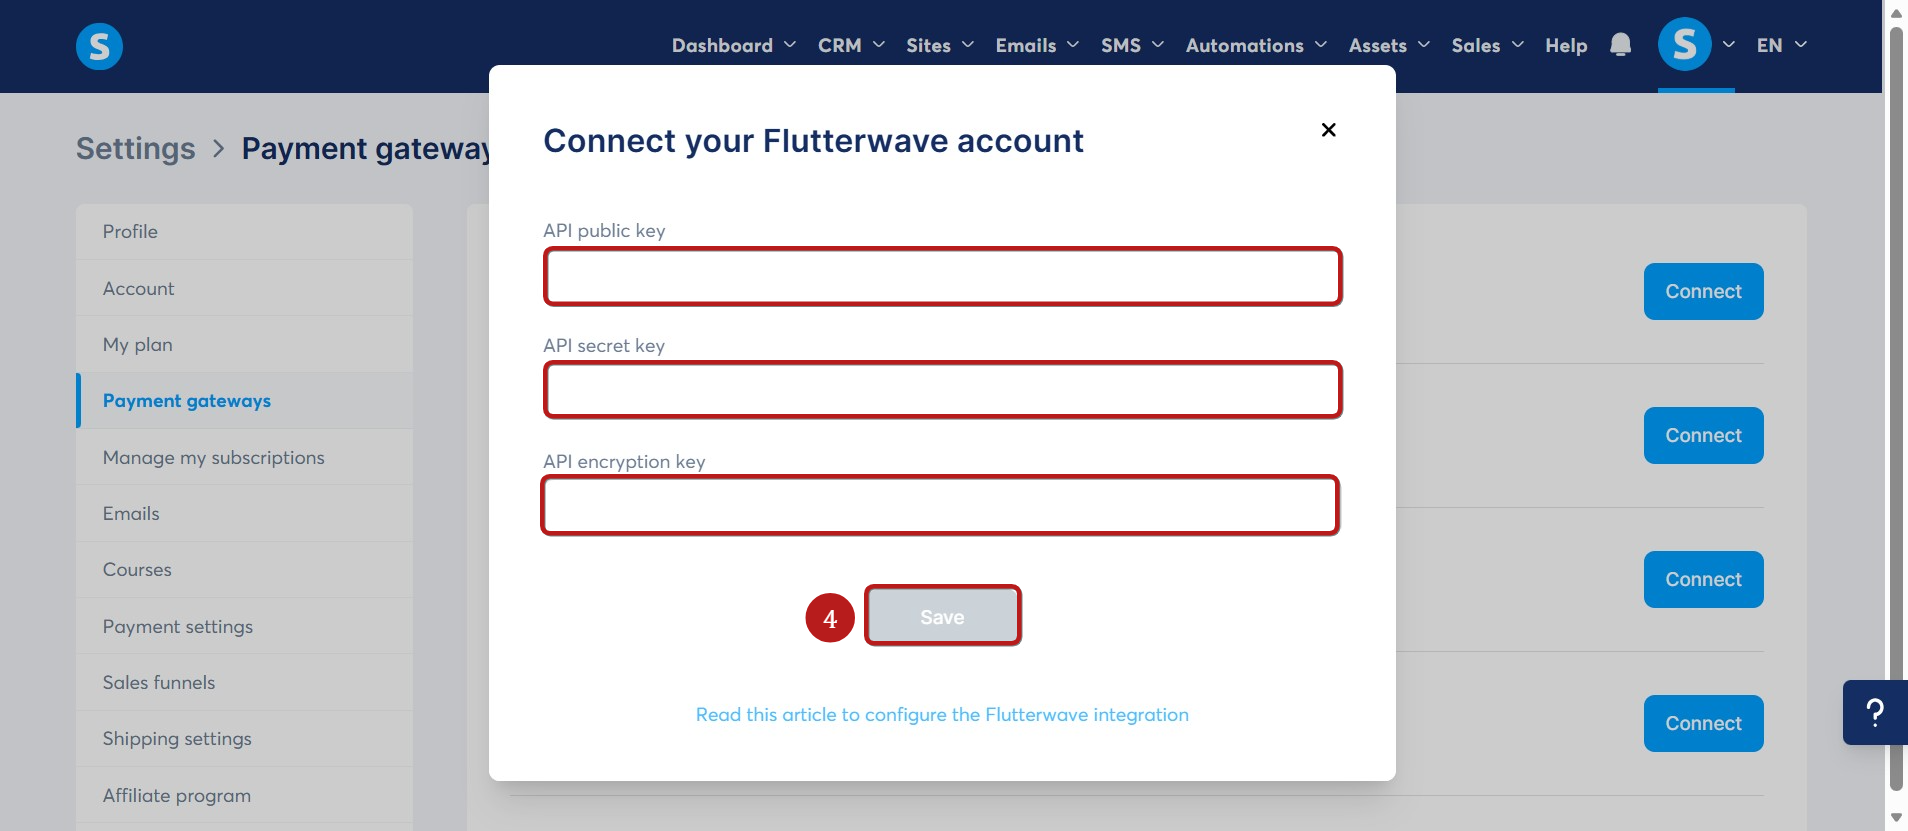Viewport: 1908px width, 831px height.
Task: Click the Save button
Action: 942,616
